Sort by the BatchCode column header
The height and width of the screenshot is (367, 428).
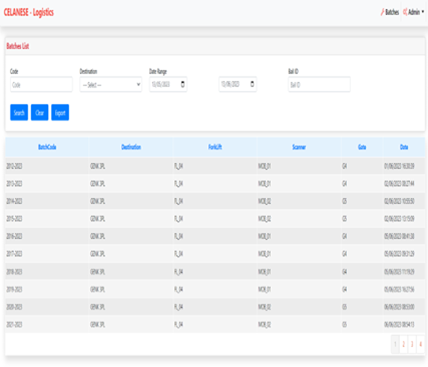[47, 147]
